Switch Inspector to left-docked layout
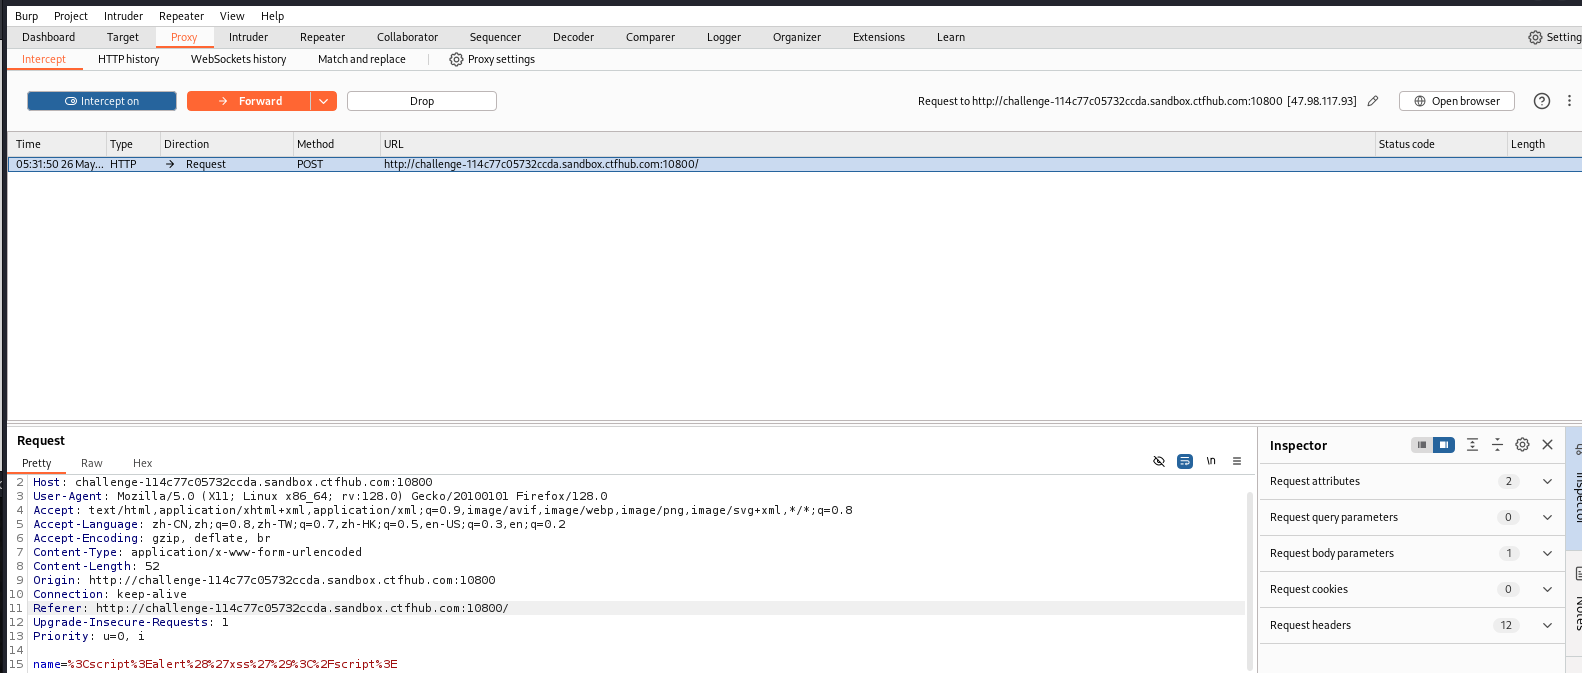Viewport: 1582px width, 673px height. click(x=1422, y=445)
